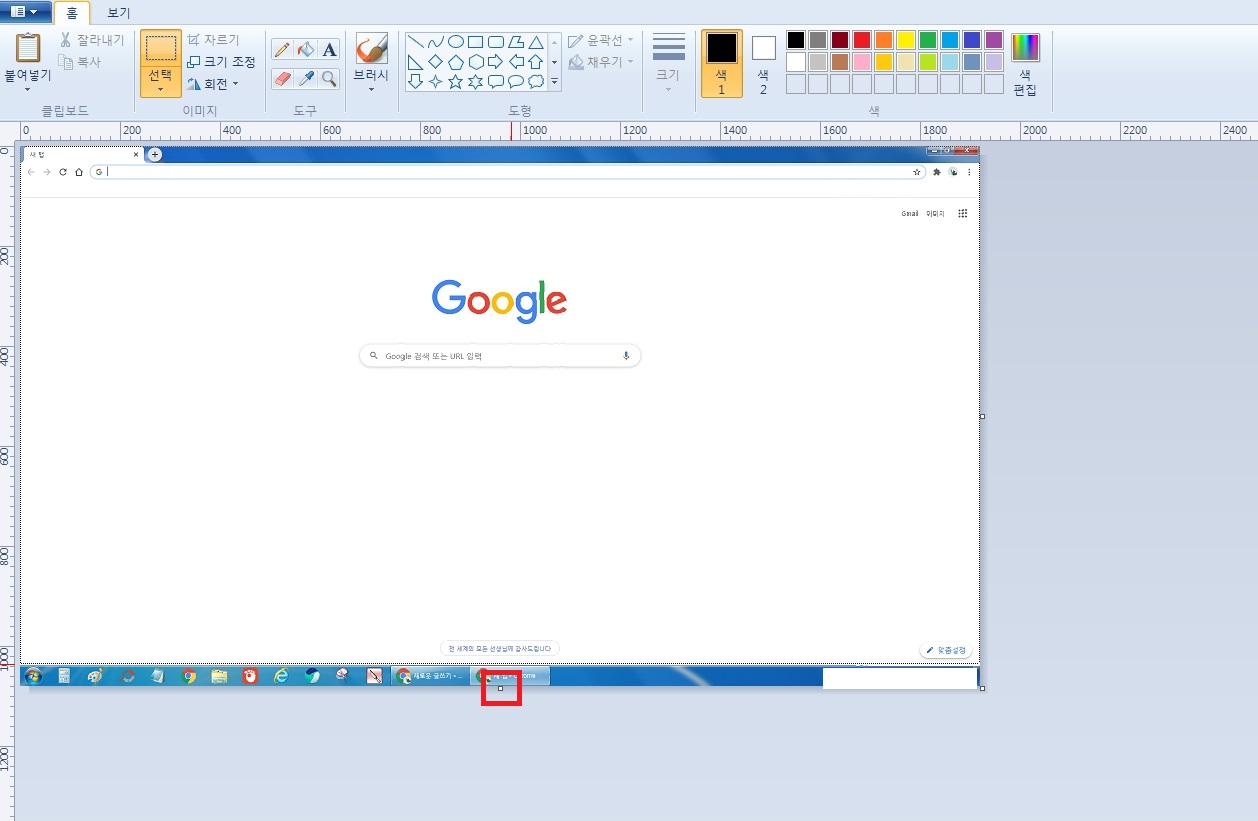Choose the Diamond shape
The width and height of the screenshot is (1258, 821).
click(435, 62)
